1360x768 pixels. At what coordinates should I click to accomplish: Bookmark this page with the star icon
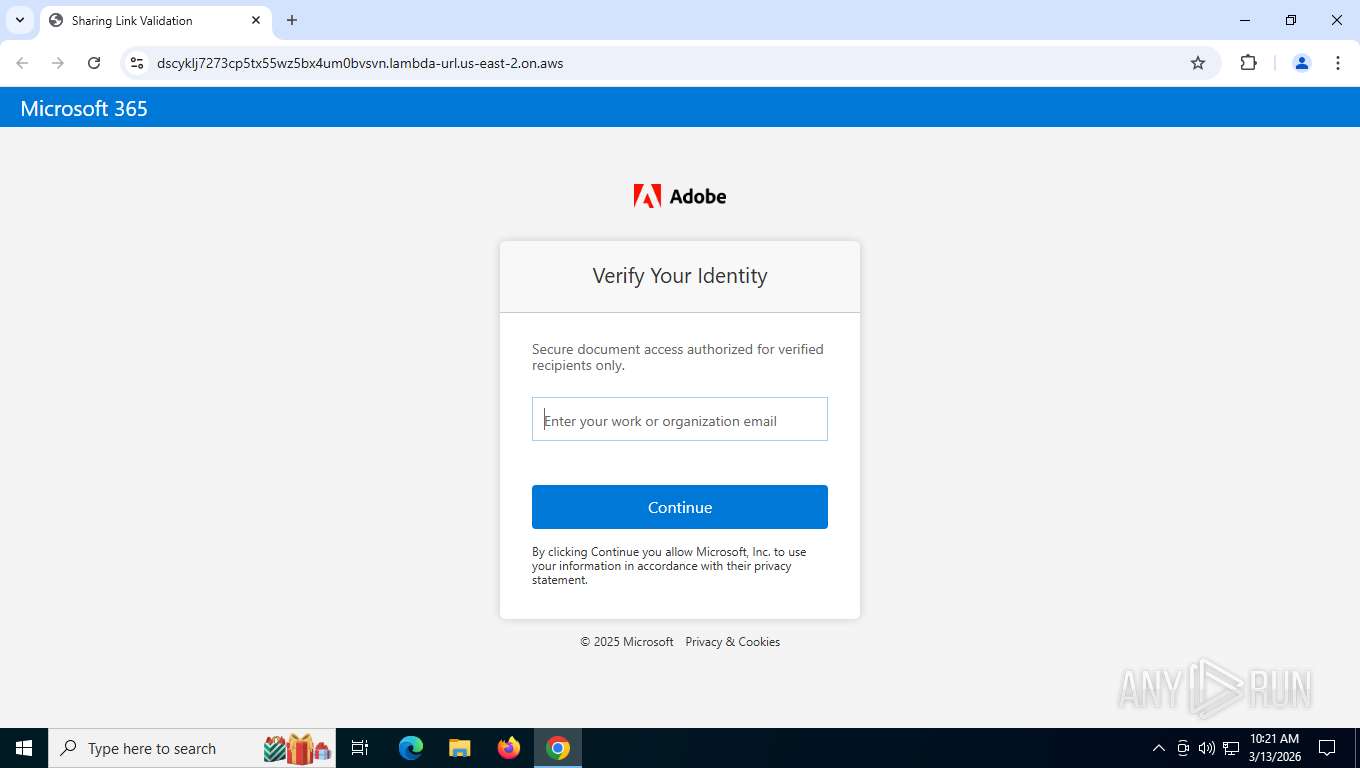pos(1198,63)
